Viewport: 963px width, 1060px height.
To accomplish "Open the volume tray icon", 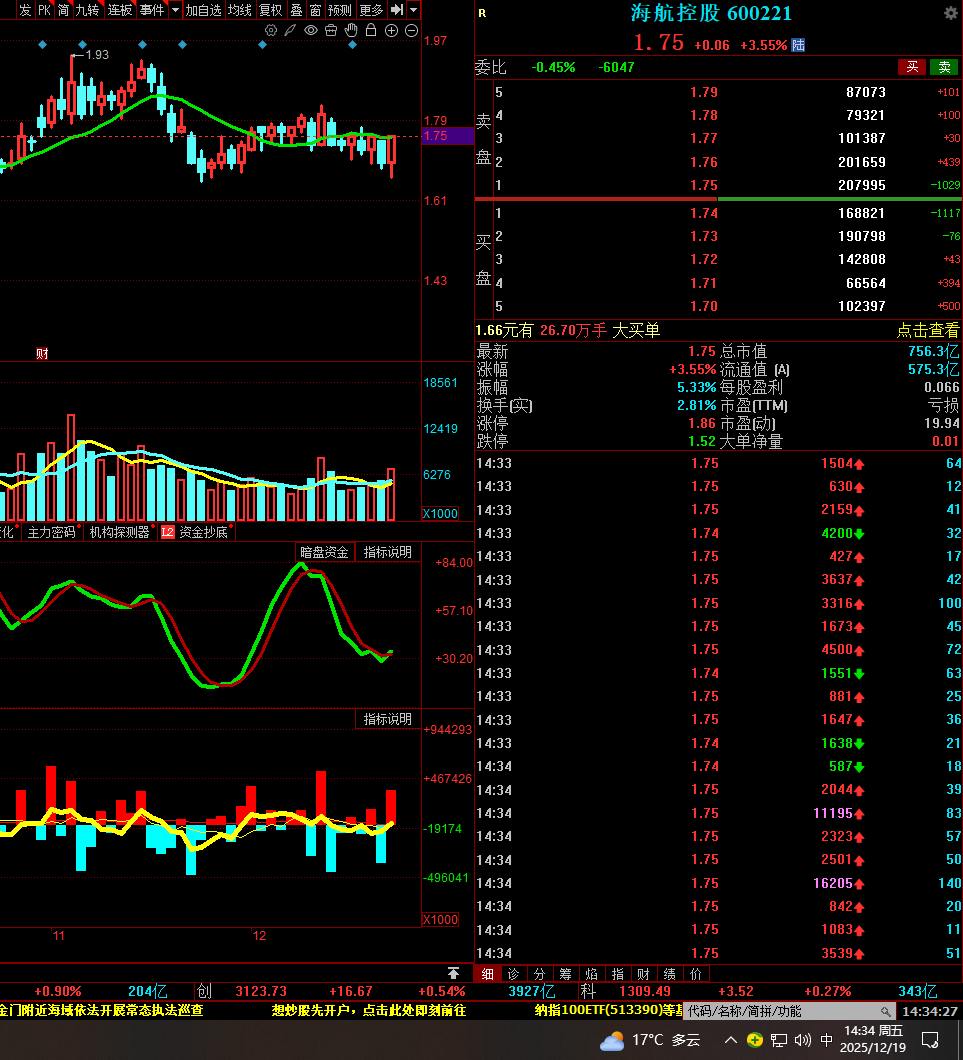I will tap(802, 1040).
